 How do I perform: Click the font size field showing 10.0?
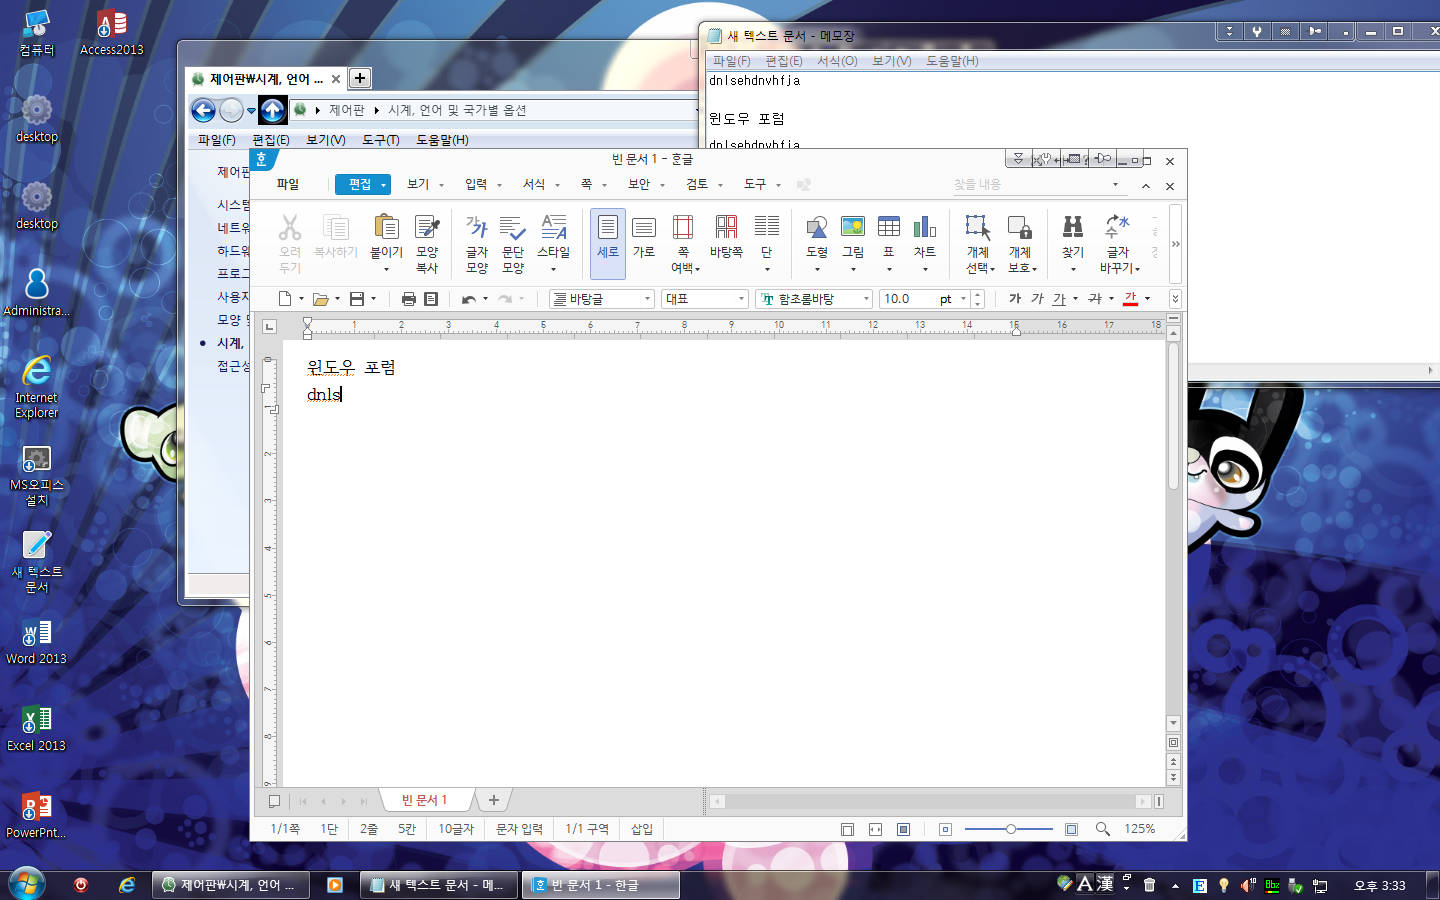point(908,299)
